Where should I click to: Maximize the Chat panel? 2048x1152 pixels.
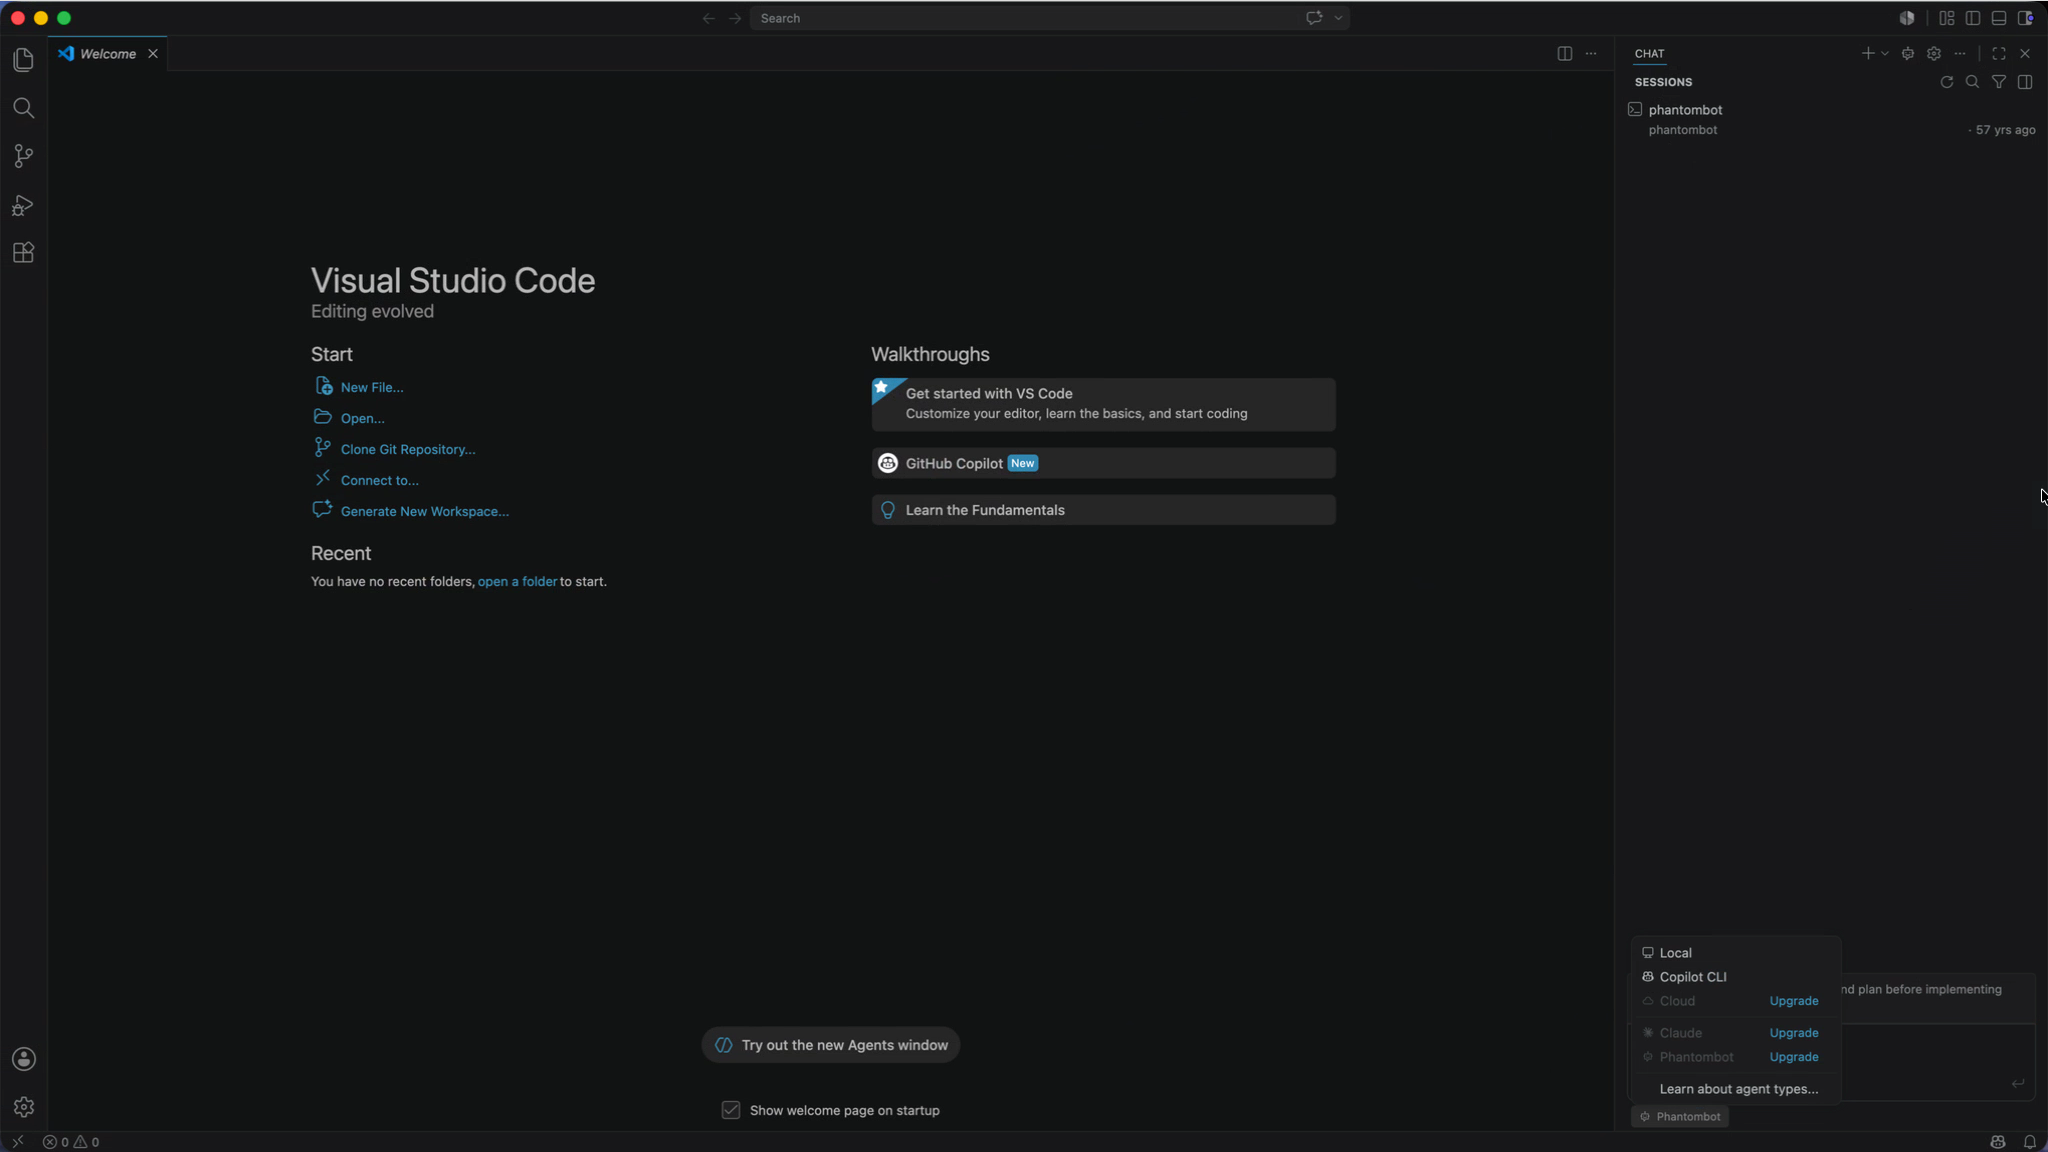(1999, 54)
